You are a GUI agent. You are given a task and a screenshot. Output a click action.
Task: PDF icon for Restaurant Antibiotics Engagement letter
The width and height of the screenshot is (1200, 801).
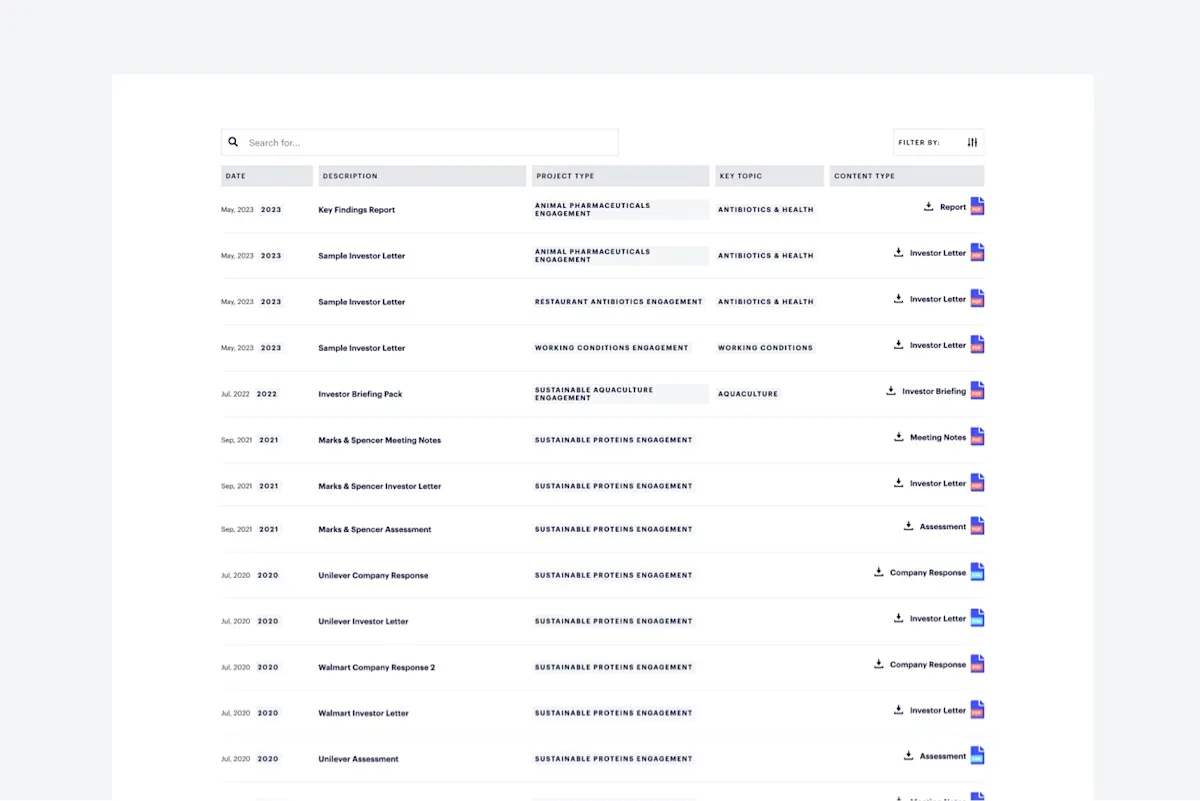(x=977, y=298)
